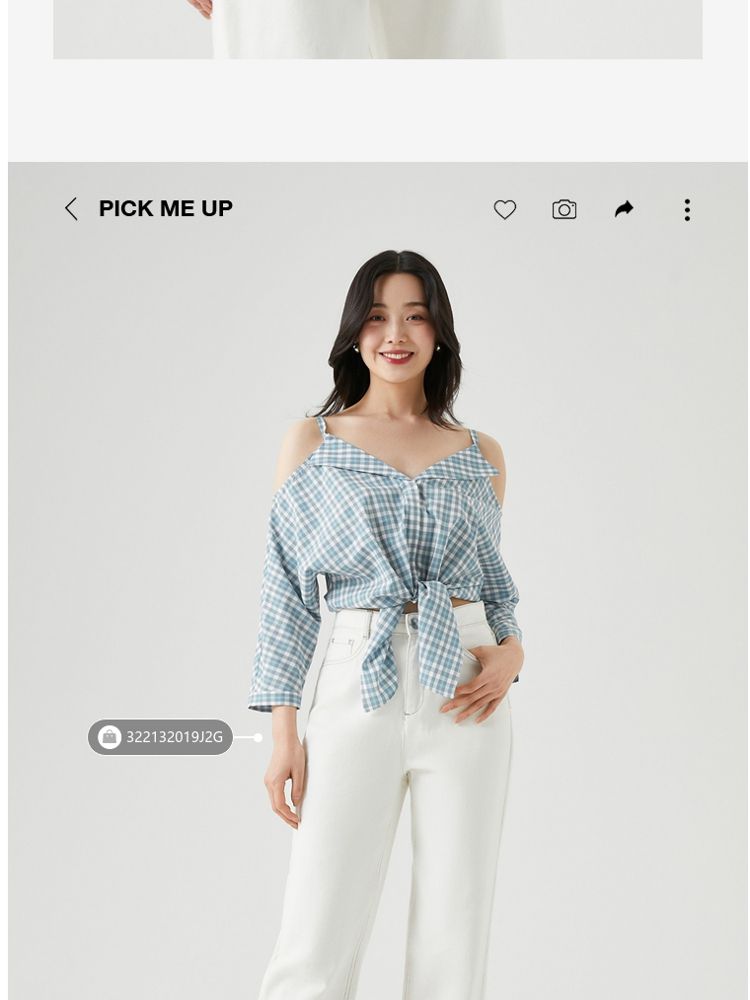Tap the gray product tag pill
Screen dimensions: 750x1000
tap(160, 737)
